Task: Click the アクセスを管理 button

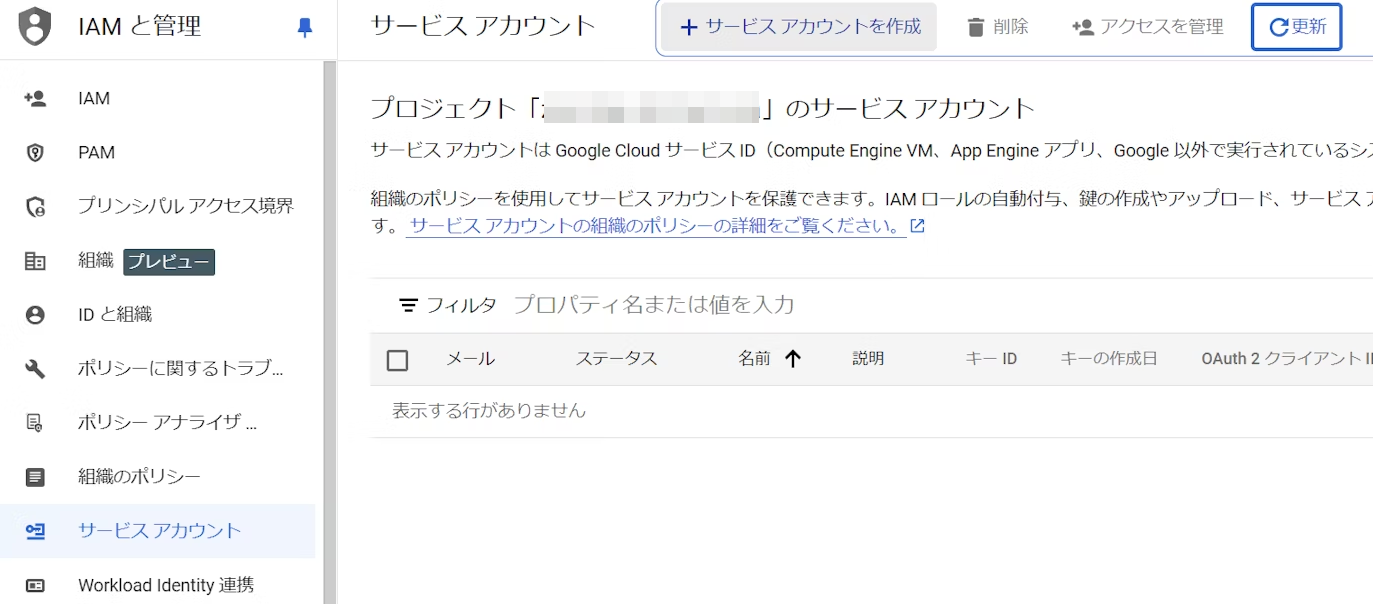Action: [x=1147, y=27]
